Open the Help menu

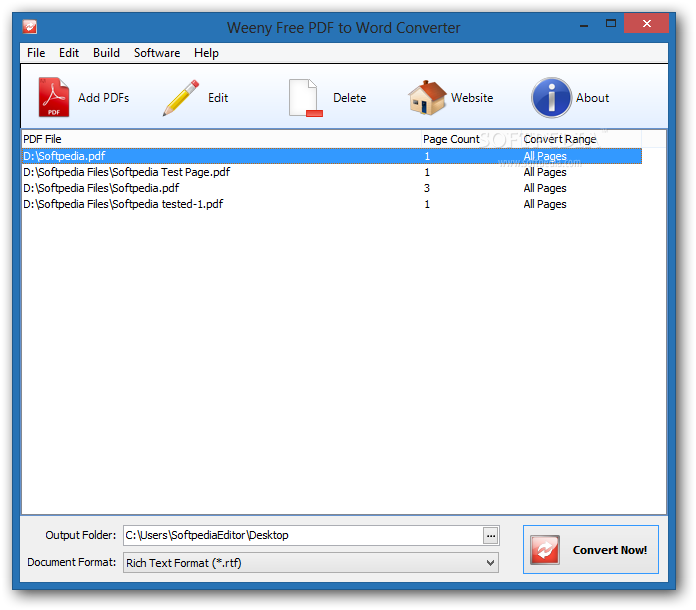(206, 53)
